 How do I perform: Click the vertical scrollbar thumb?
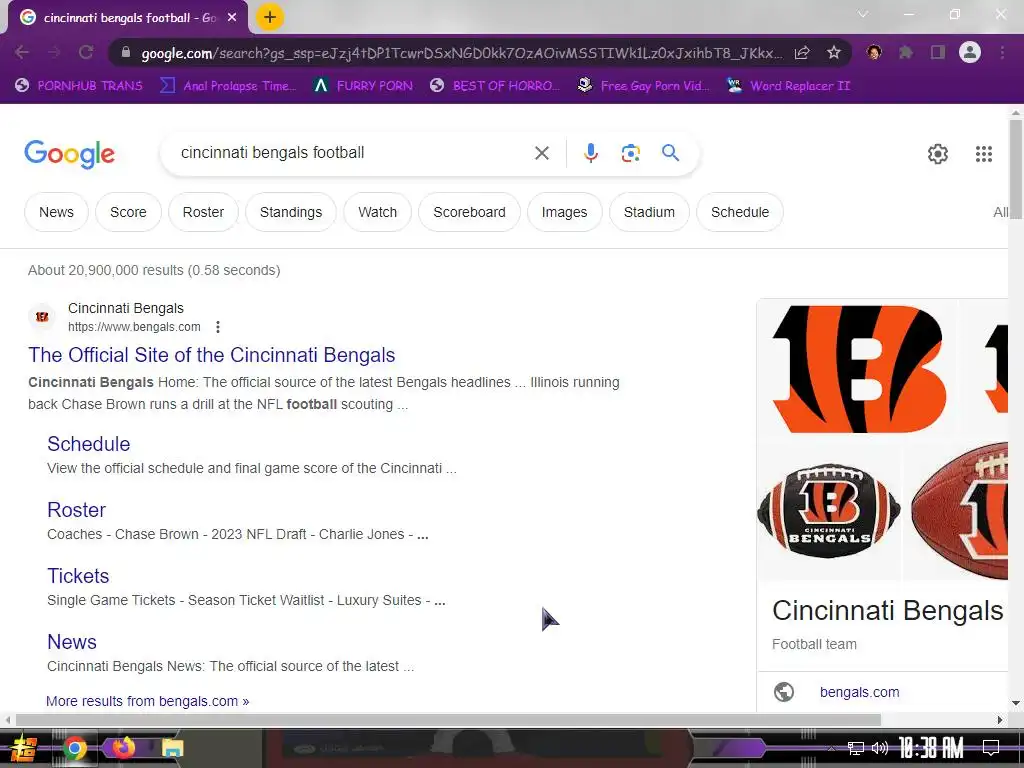pyautogui.click(x=1016, y=170)
